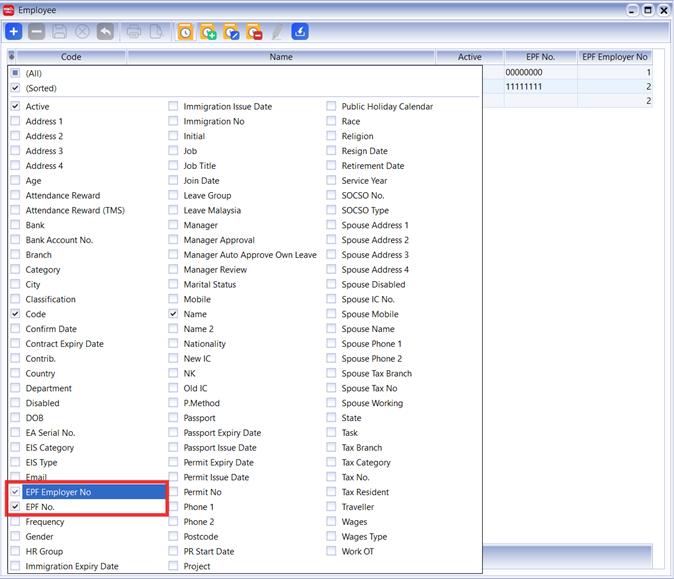The image size is (674, 579).
Task: Check the SOCSO No. column option
Action: coord(331,195)
